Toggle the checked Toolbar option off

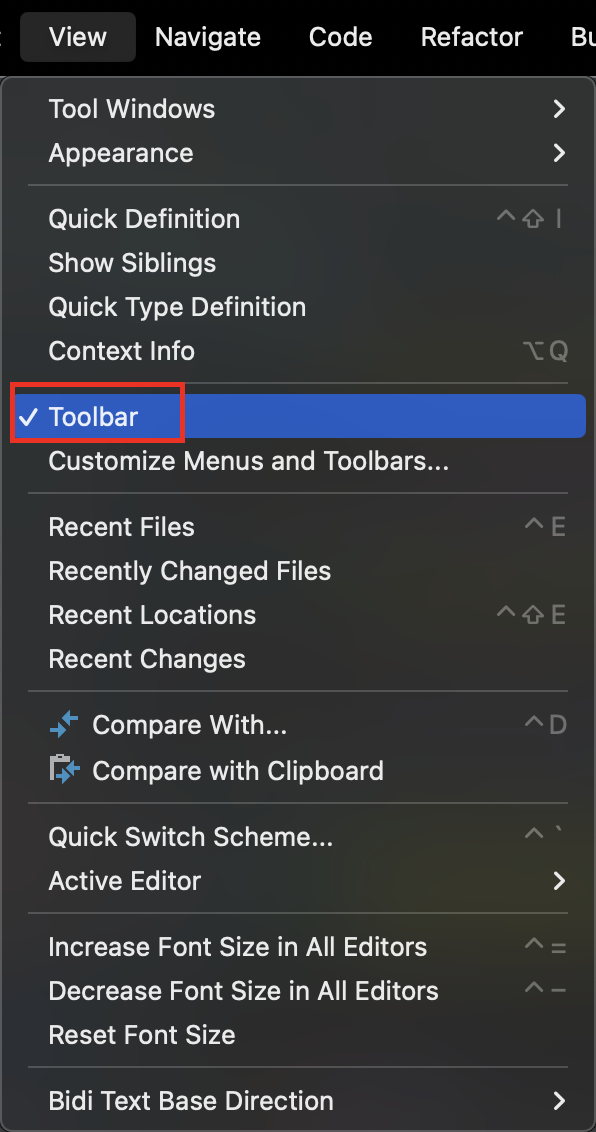(298, 416)
